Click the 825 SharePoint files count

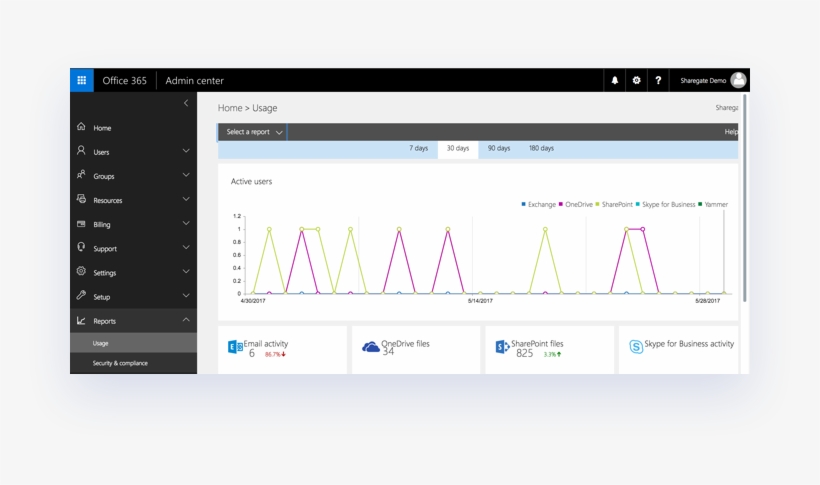(x=524, y=354)
